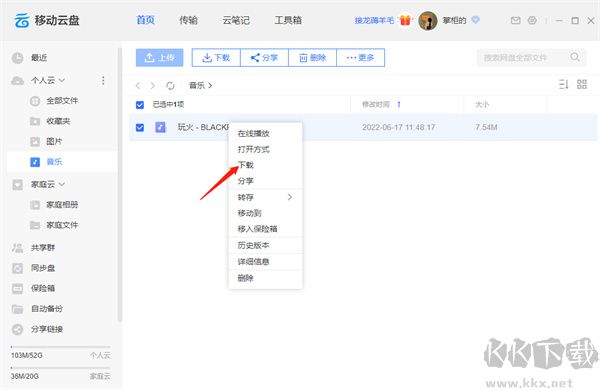The width and height of the screenshot is (600, 390).
Task: Uncheck the 玩火 music file checkbox
Action: (x=140, y=127)
